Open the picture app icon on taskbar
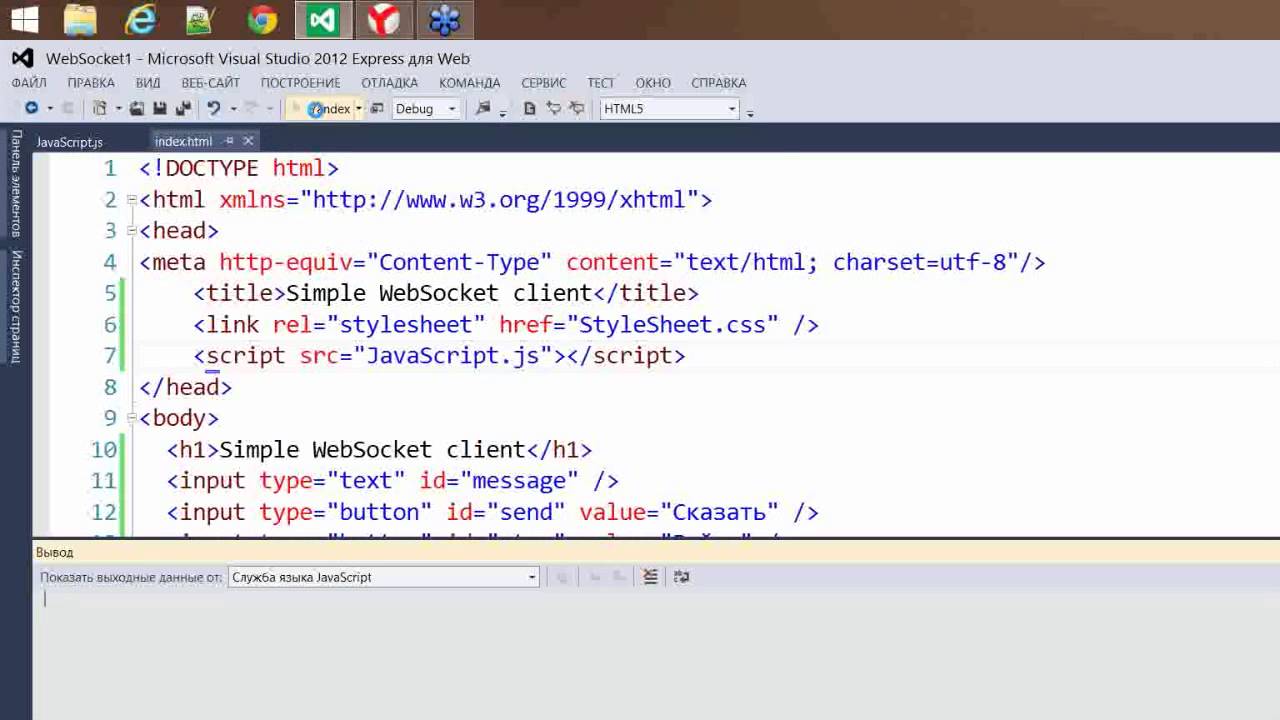The width and height of the screenshot is (1280, 720). pyautogui.click(x=201, y=19)
